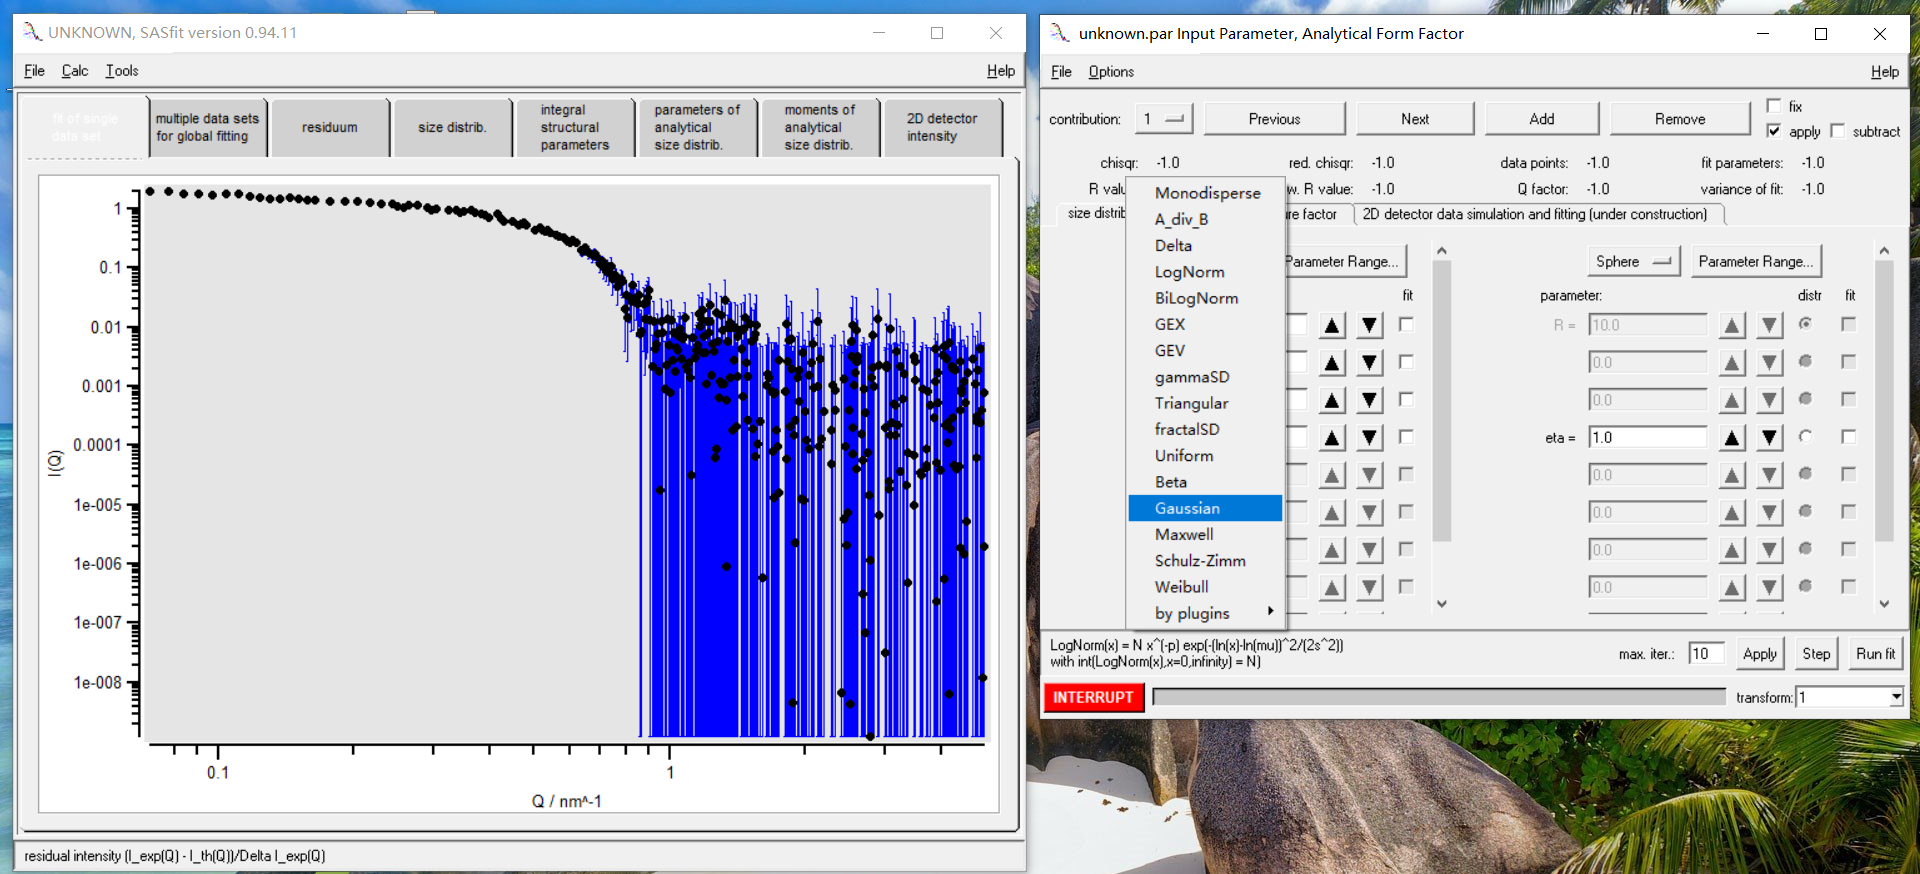Select the distr radio button for eta
Viewport: 1920px width, 874px height.
click(x=1805, y=437)
